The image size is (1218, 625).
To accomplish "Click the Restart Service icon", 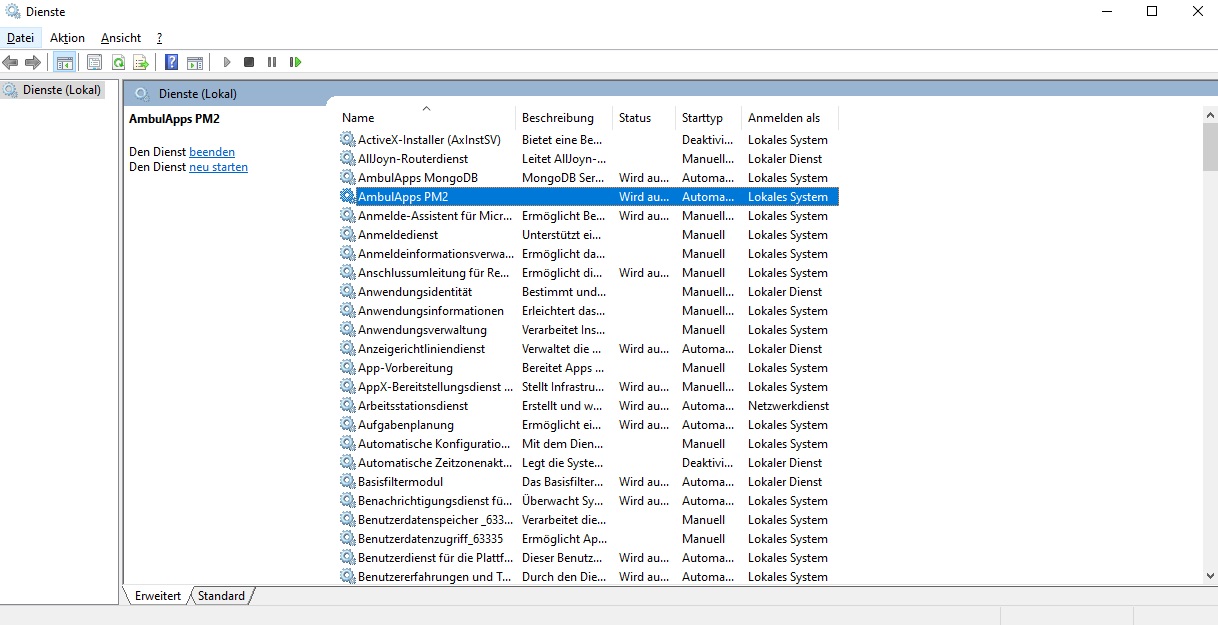I will click(295, 62).
